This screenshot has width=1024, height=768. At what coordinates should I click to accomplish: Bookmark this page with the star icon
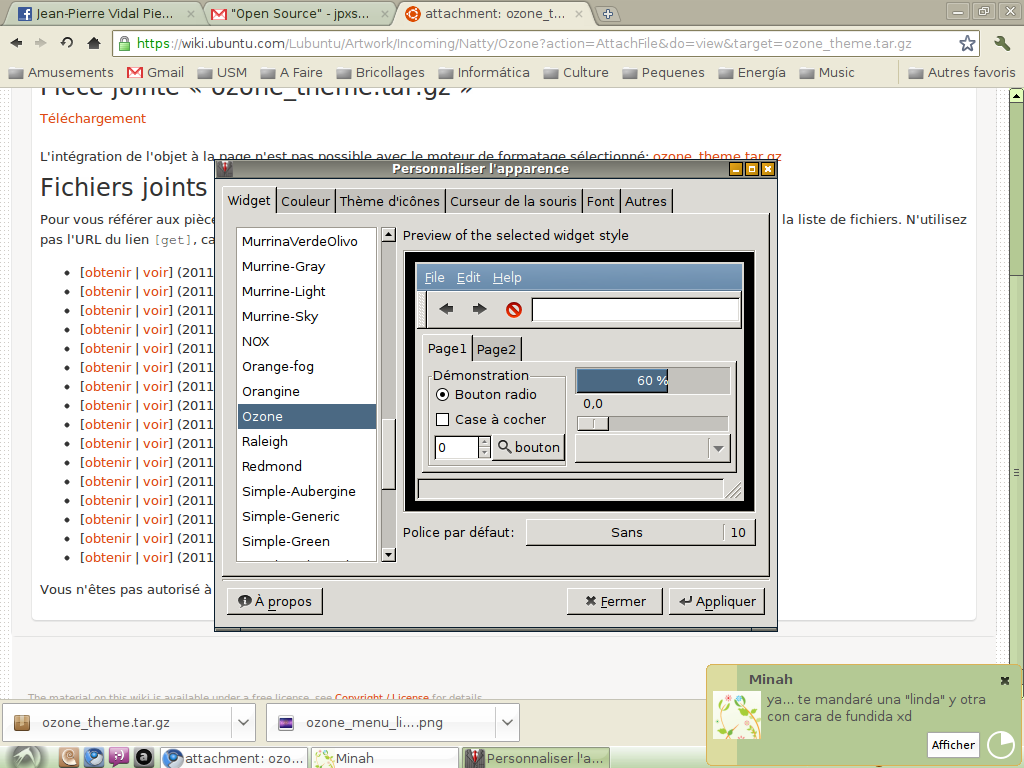[x=967, y=43]
